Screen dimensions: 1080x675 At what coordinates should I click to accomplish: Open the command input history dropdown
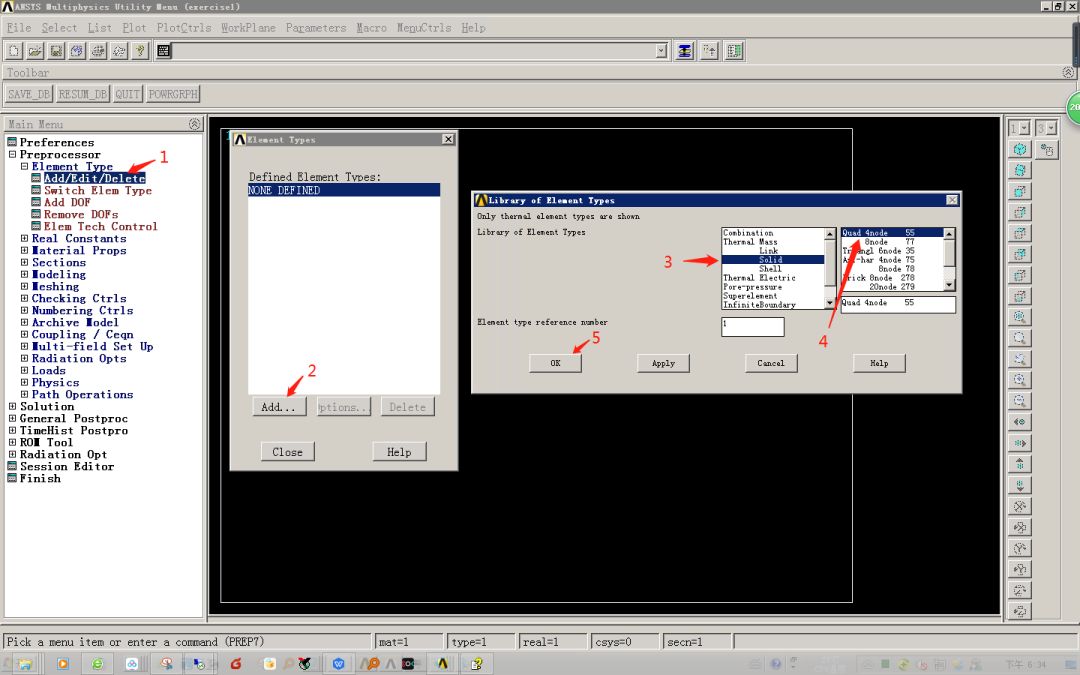tap(661, 50)
